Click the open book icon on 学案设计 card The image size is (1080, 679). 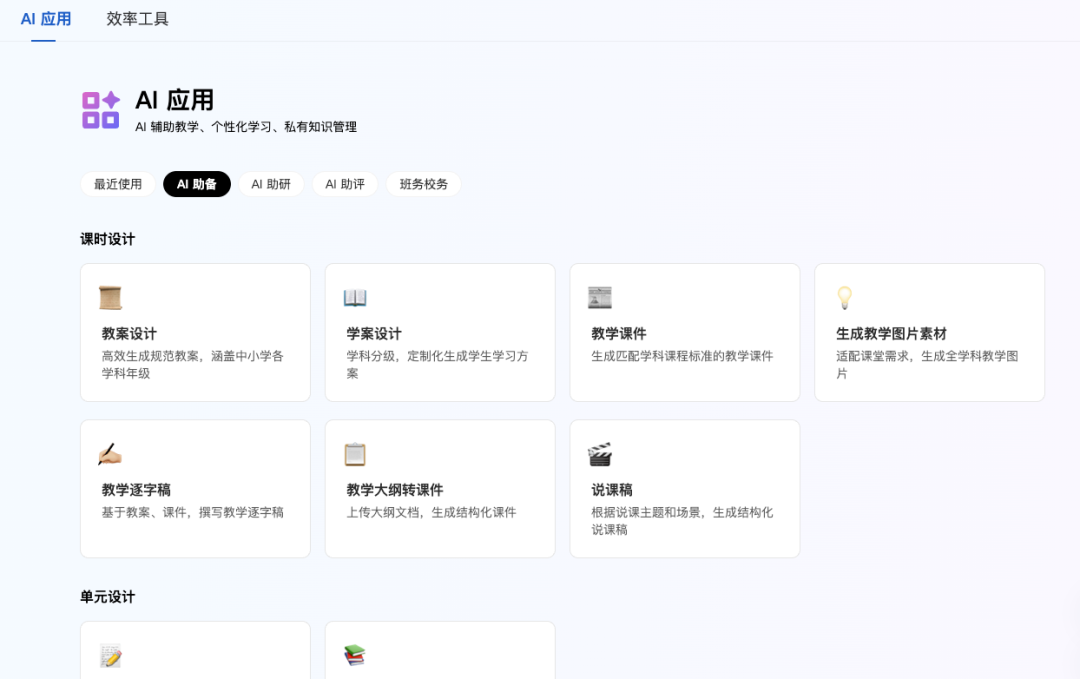tap(355, 296)
